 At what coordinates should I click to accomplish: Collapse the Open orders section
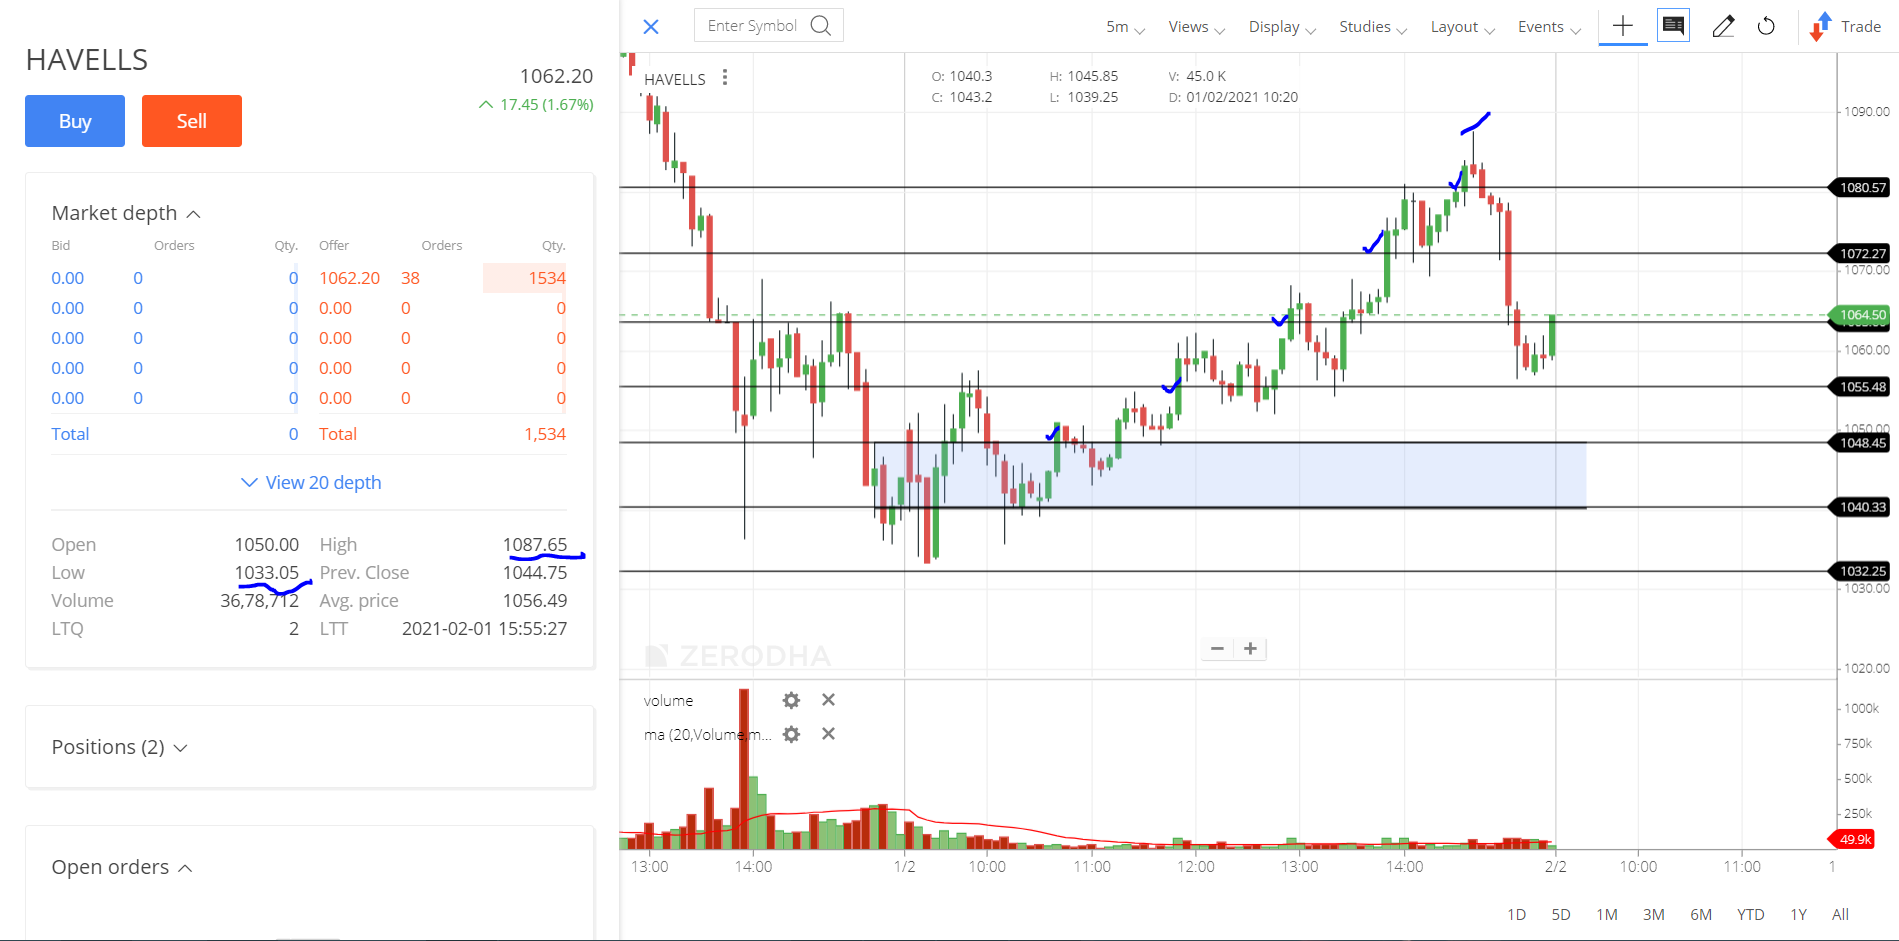point(121,867)
